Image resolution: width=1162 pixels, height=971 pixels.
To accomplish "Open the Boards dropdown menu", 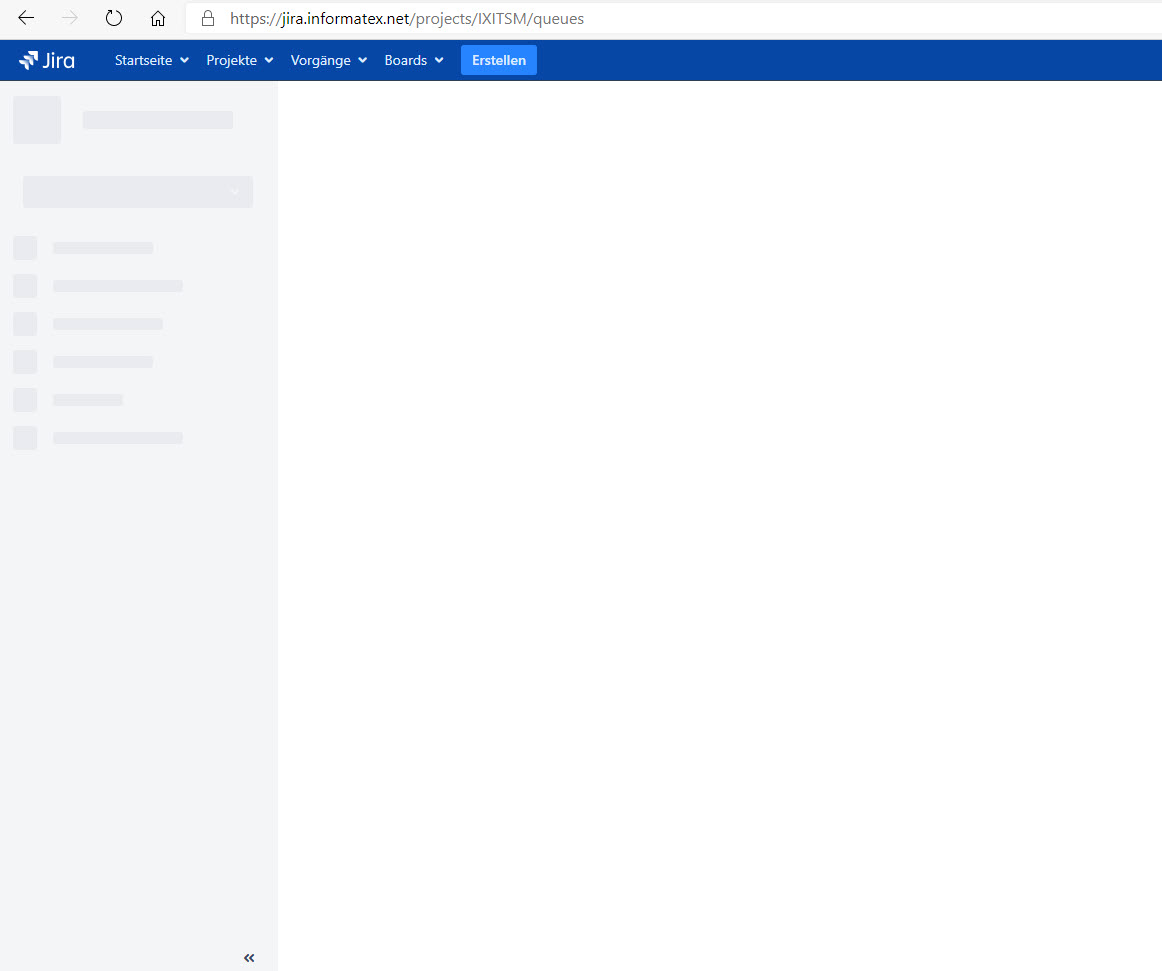I will (x=414, y=60).
